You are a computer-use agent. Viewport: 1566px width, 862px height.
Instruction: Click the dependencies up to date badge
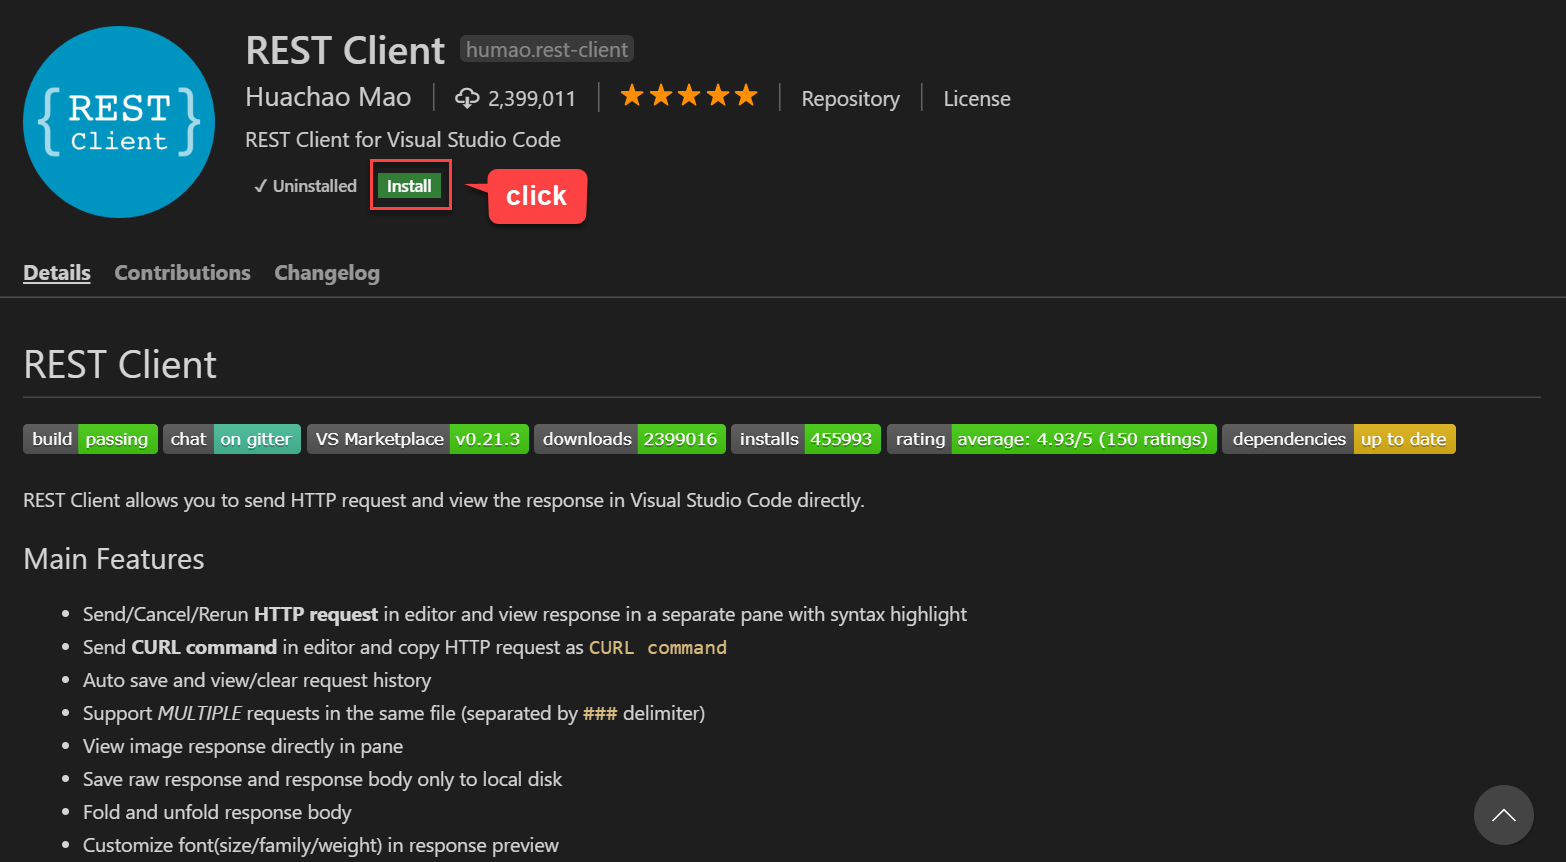pos(1338,438)
